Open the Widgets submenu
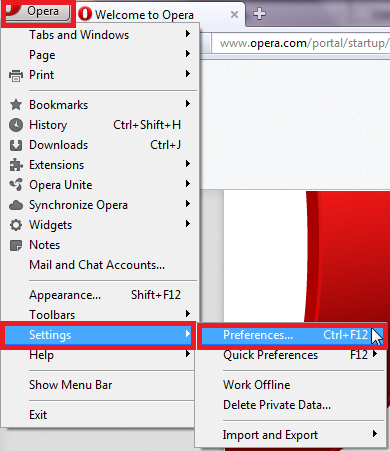This screenshot has width=390, height=451. click(x=100, y=225)
